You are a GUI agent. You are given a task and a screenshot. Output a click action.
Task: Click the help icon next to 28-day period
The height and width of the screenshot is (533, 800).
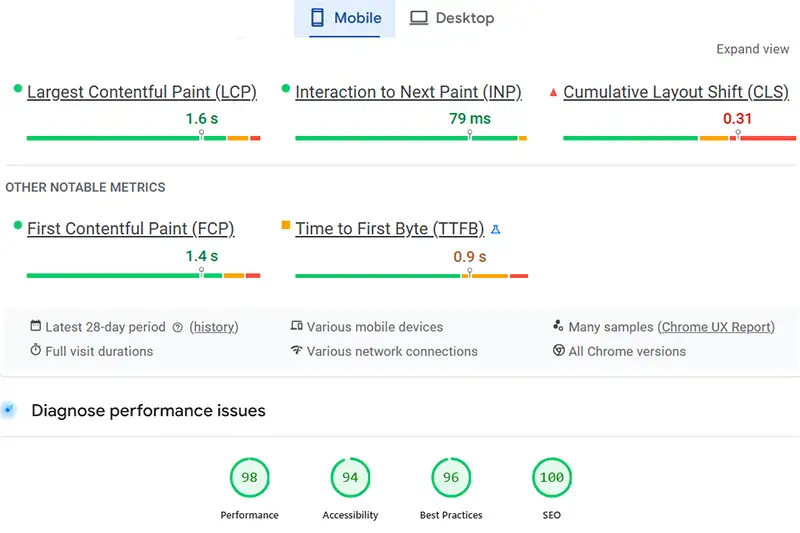tap(178, 327)
